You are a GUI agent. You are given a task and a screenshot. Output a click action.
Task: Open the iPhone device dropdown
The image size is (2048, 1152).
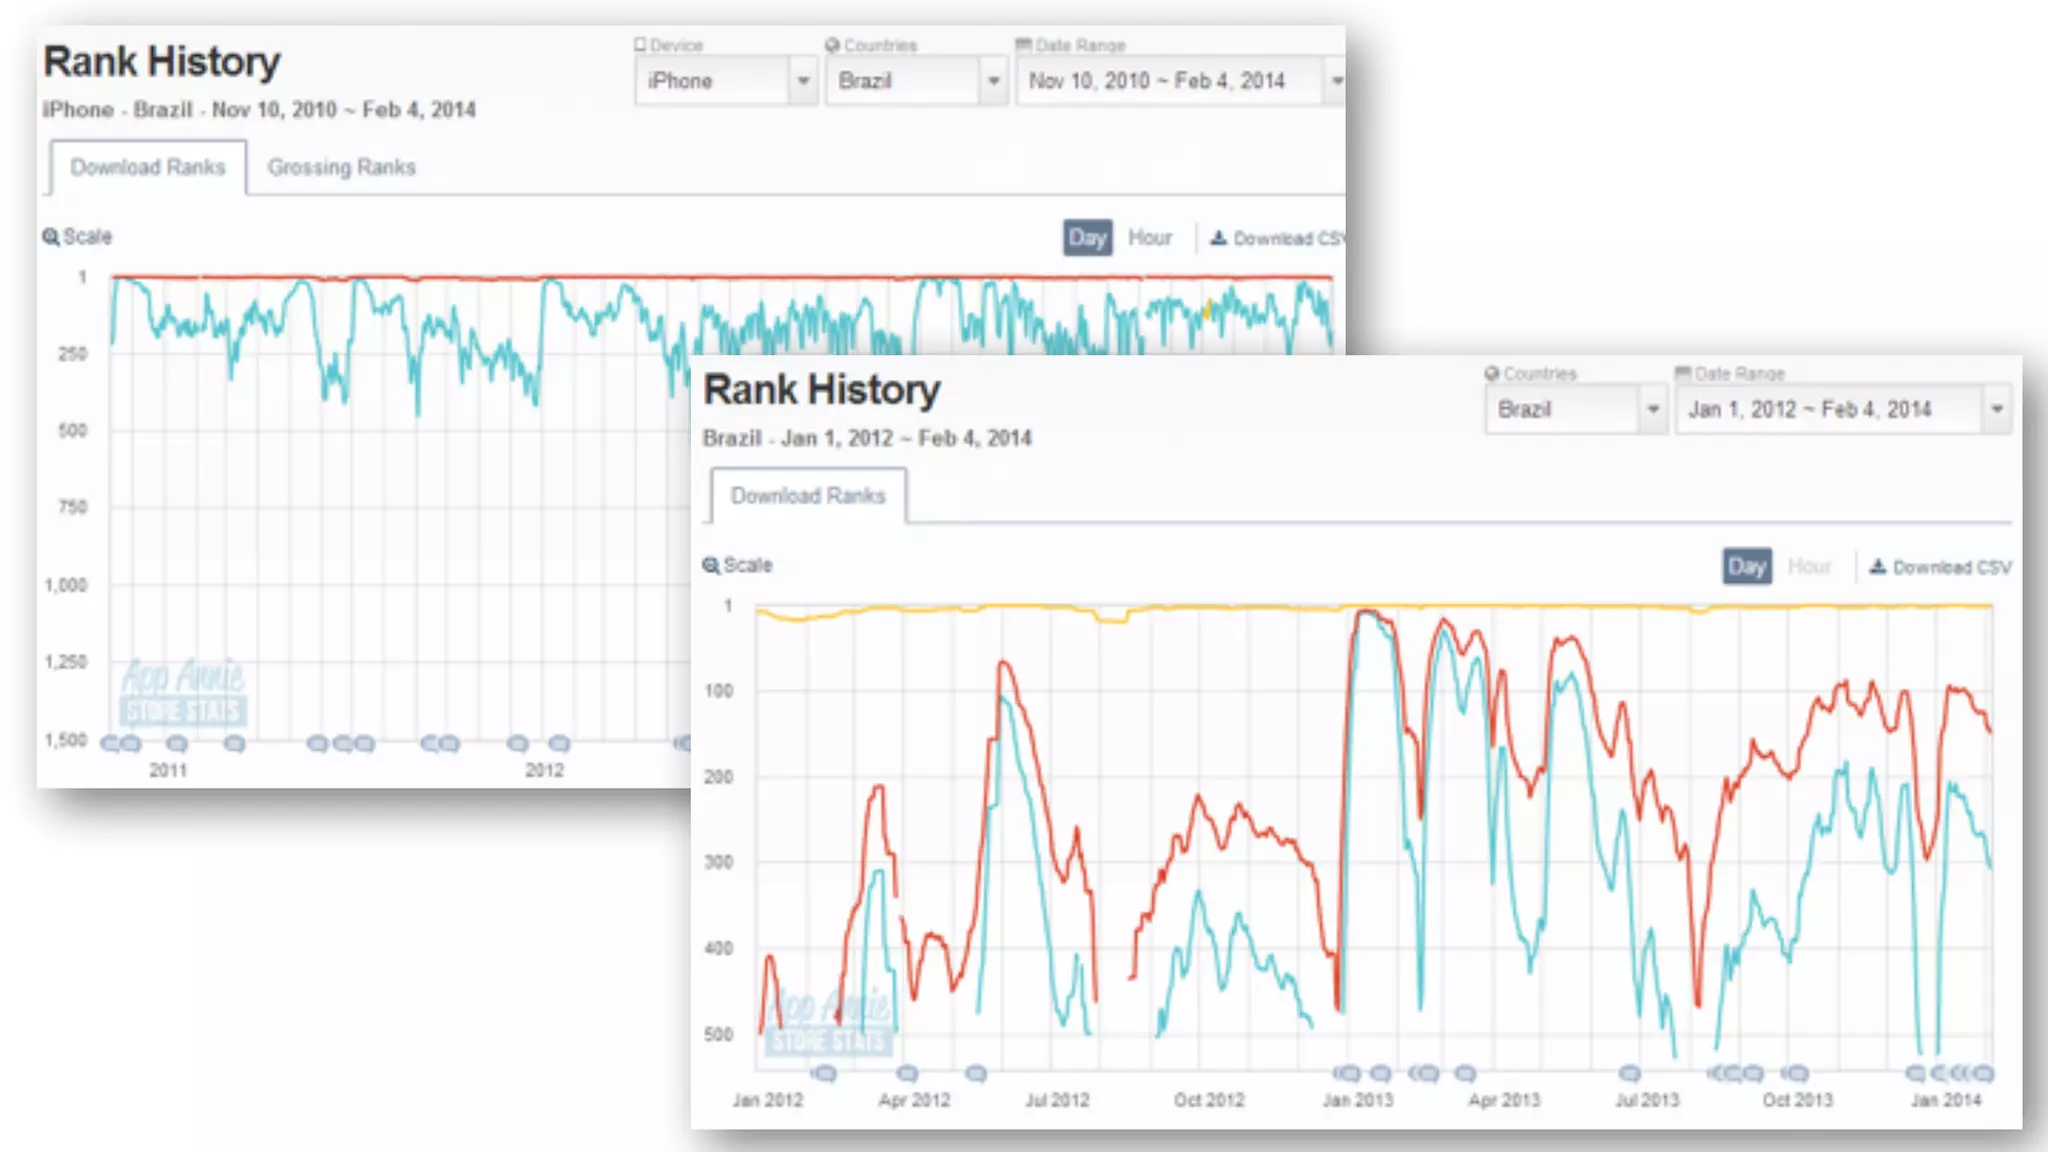tap(726, 81)
